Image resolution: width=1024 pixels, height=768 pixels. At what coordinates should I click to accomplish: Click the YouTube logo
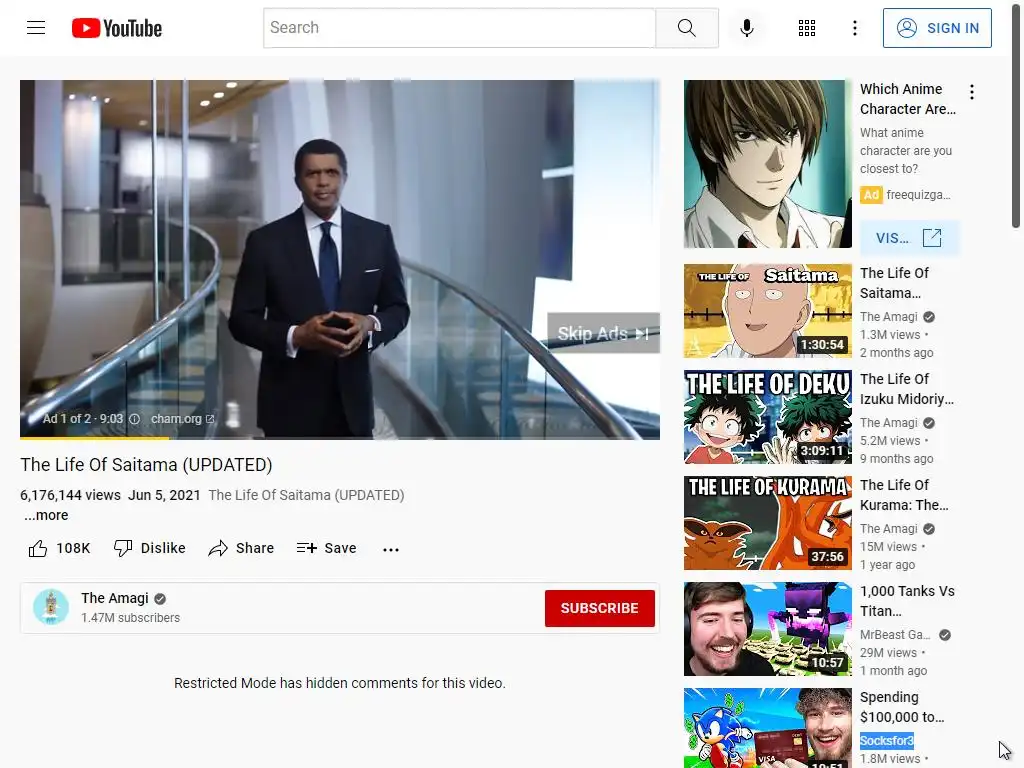tap(117, 28)
